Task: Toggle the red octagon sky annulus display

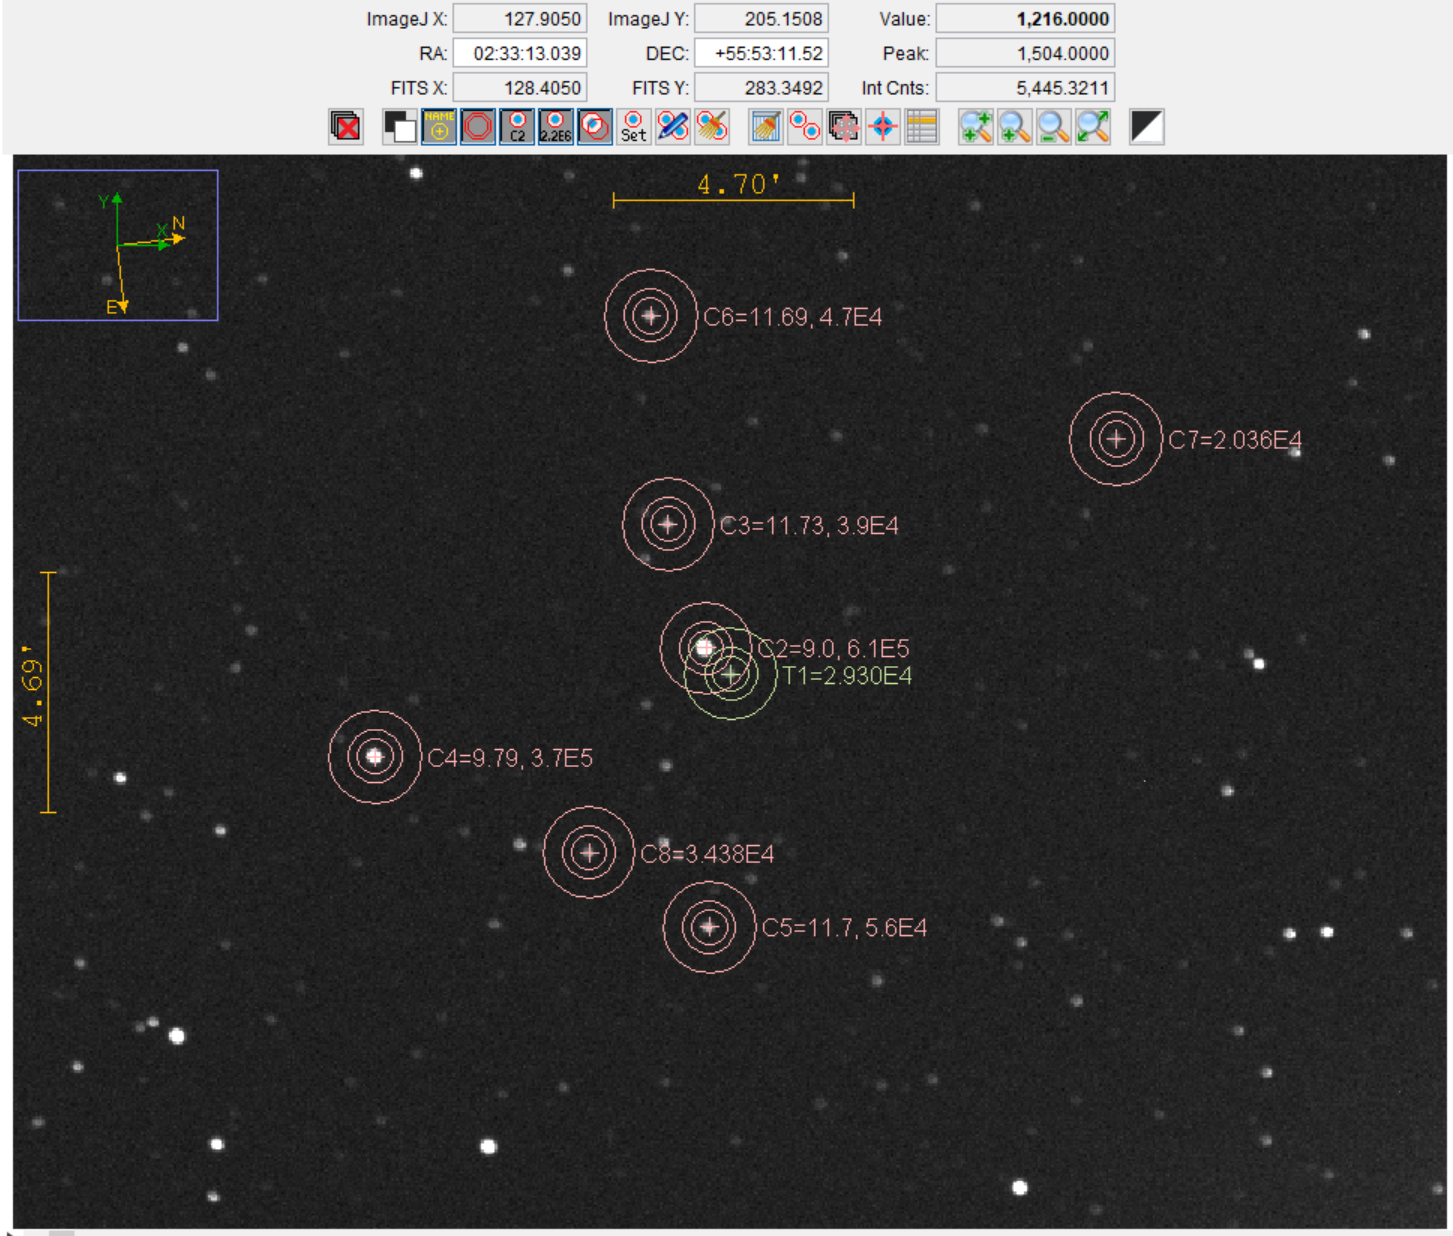Action: tap(478, 127)
